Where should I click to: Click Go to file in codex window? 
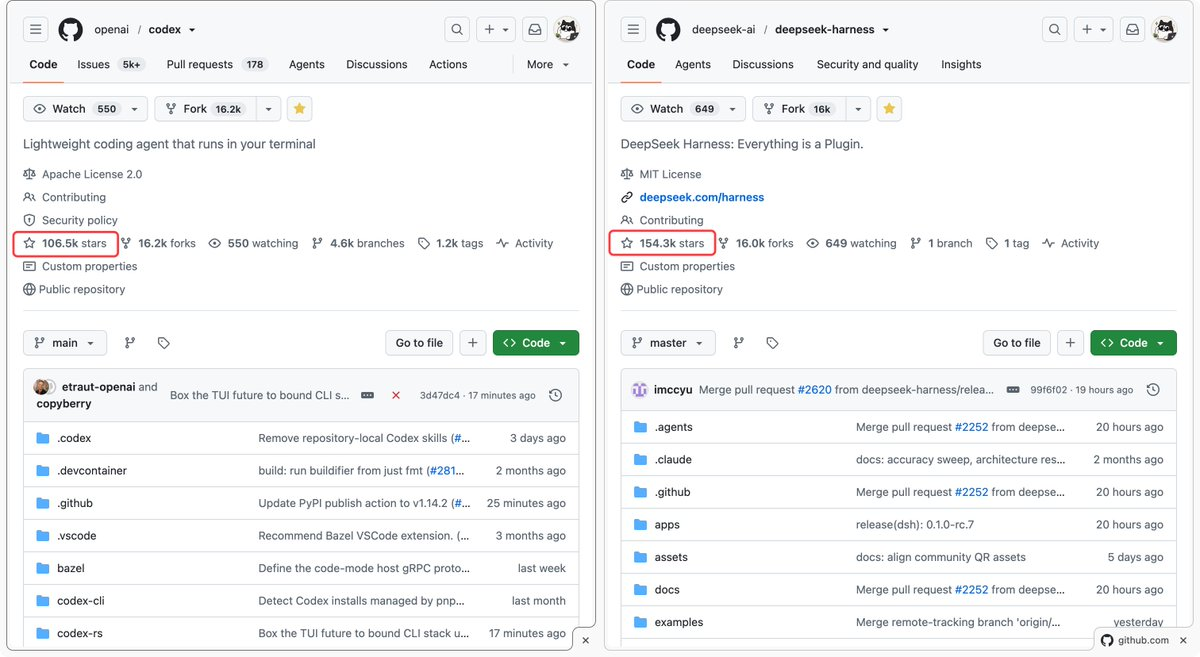pyautogui.click(x=419, y=343)
